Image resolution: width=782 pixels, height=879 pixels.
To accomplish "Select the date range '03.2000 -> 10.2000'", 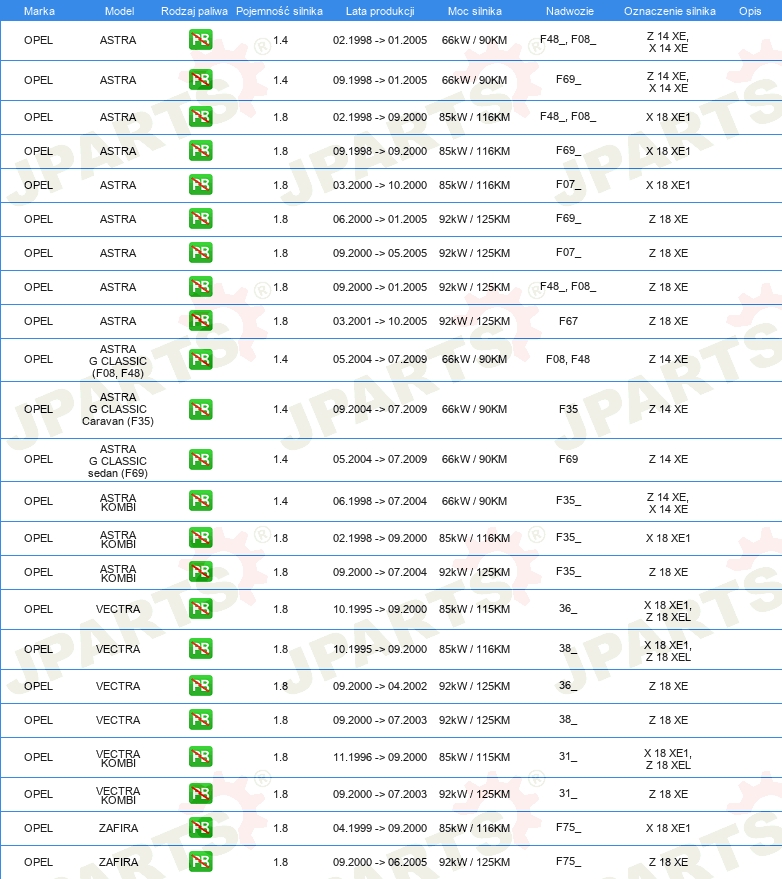I will [x=380, y=185].
